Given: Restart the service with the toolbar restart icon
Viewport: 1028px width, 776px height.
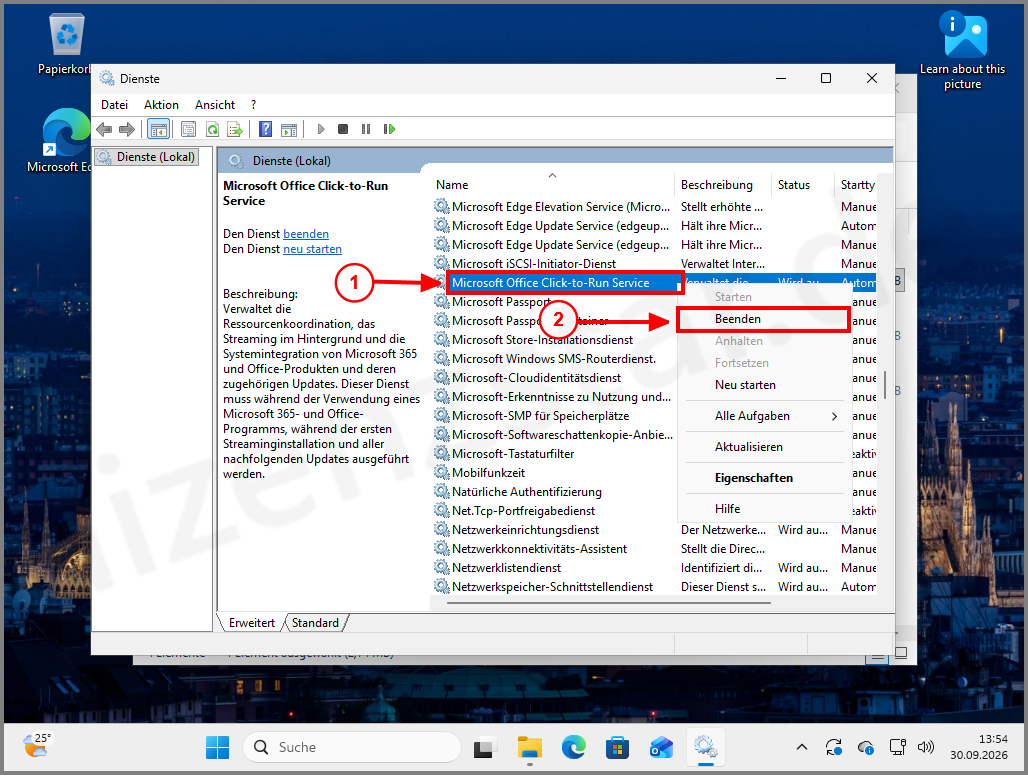Looking at the screenshot, I should [x=389, y=129].
